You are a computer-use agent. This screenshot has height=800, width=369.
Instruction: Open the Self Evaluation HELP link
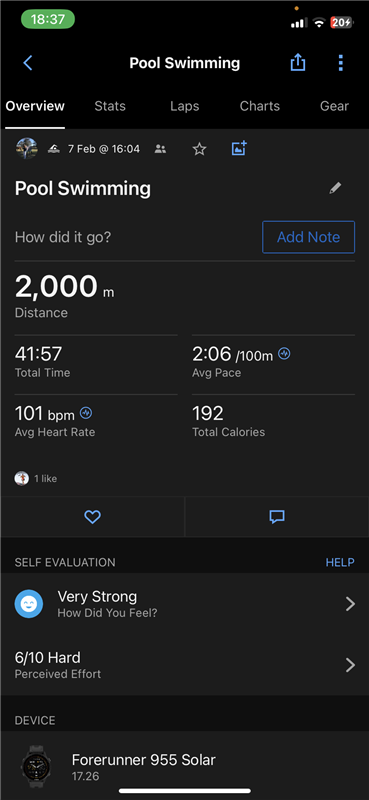coord(340,562)
